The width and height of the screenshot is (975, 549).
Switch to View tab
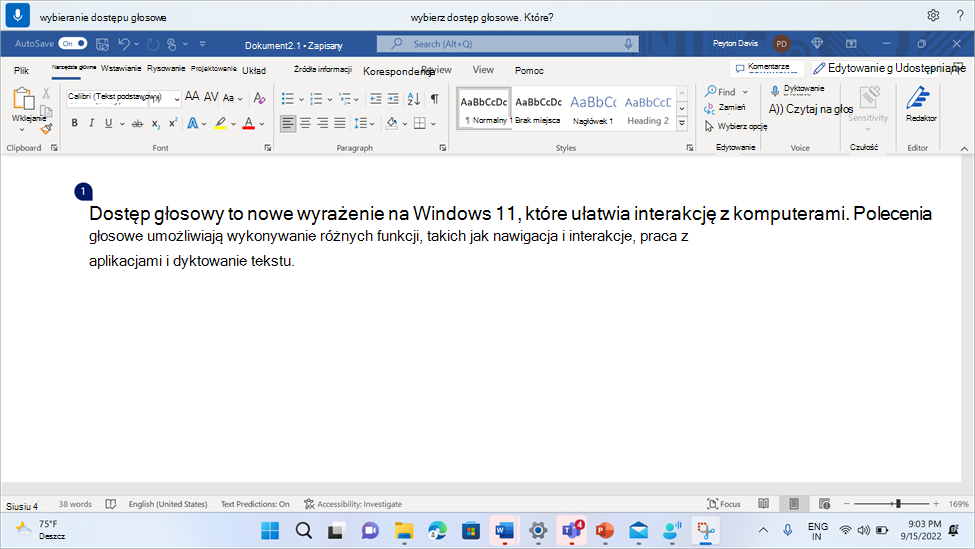(483, 70)
